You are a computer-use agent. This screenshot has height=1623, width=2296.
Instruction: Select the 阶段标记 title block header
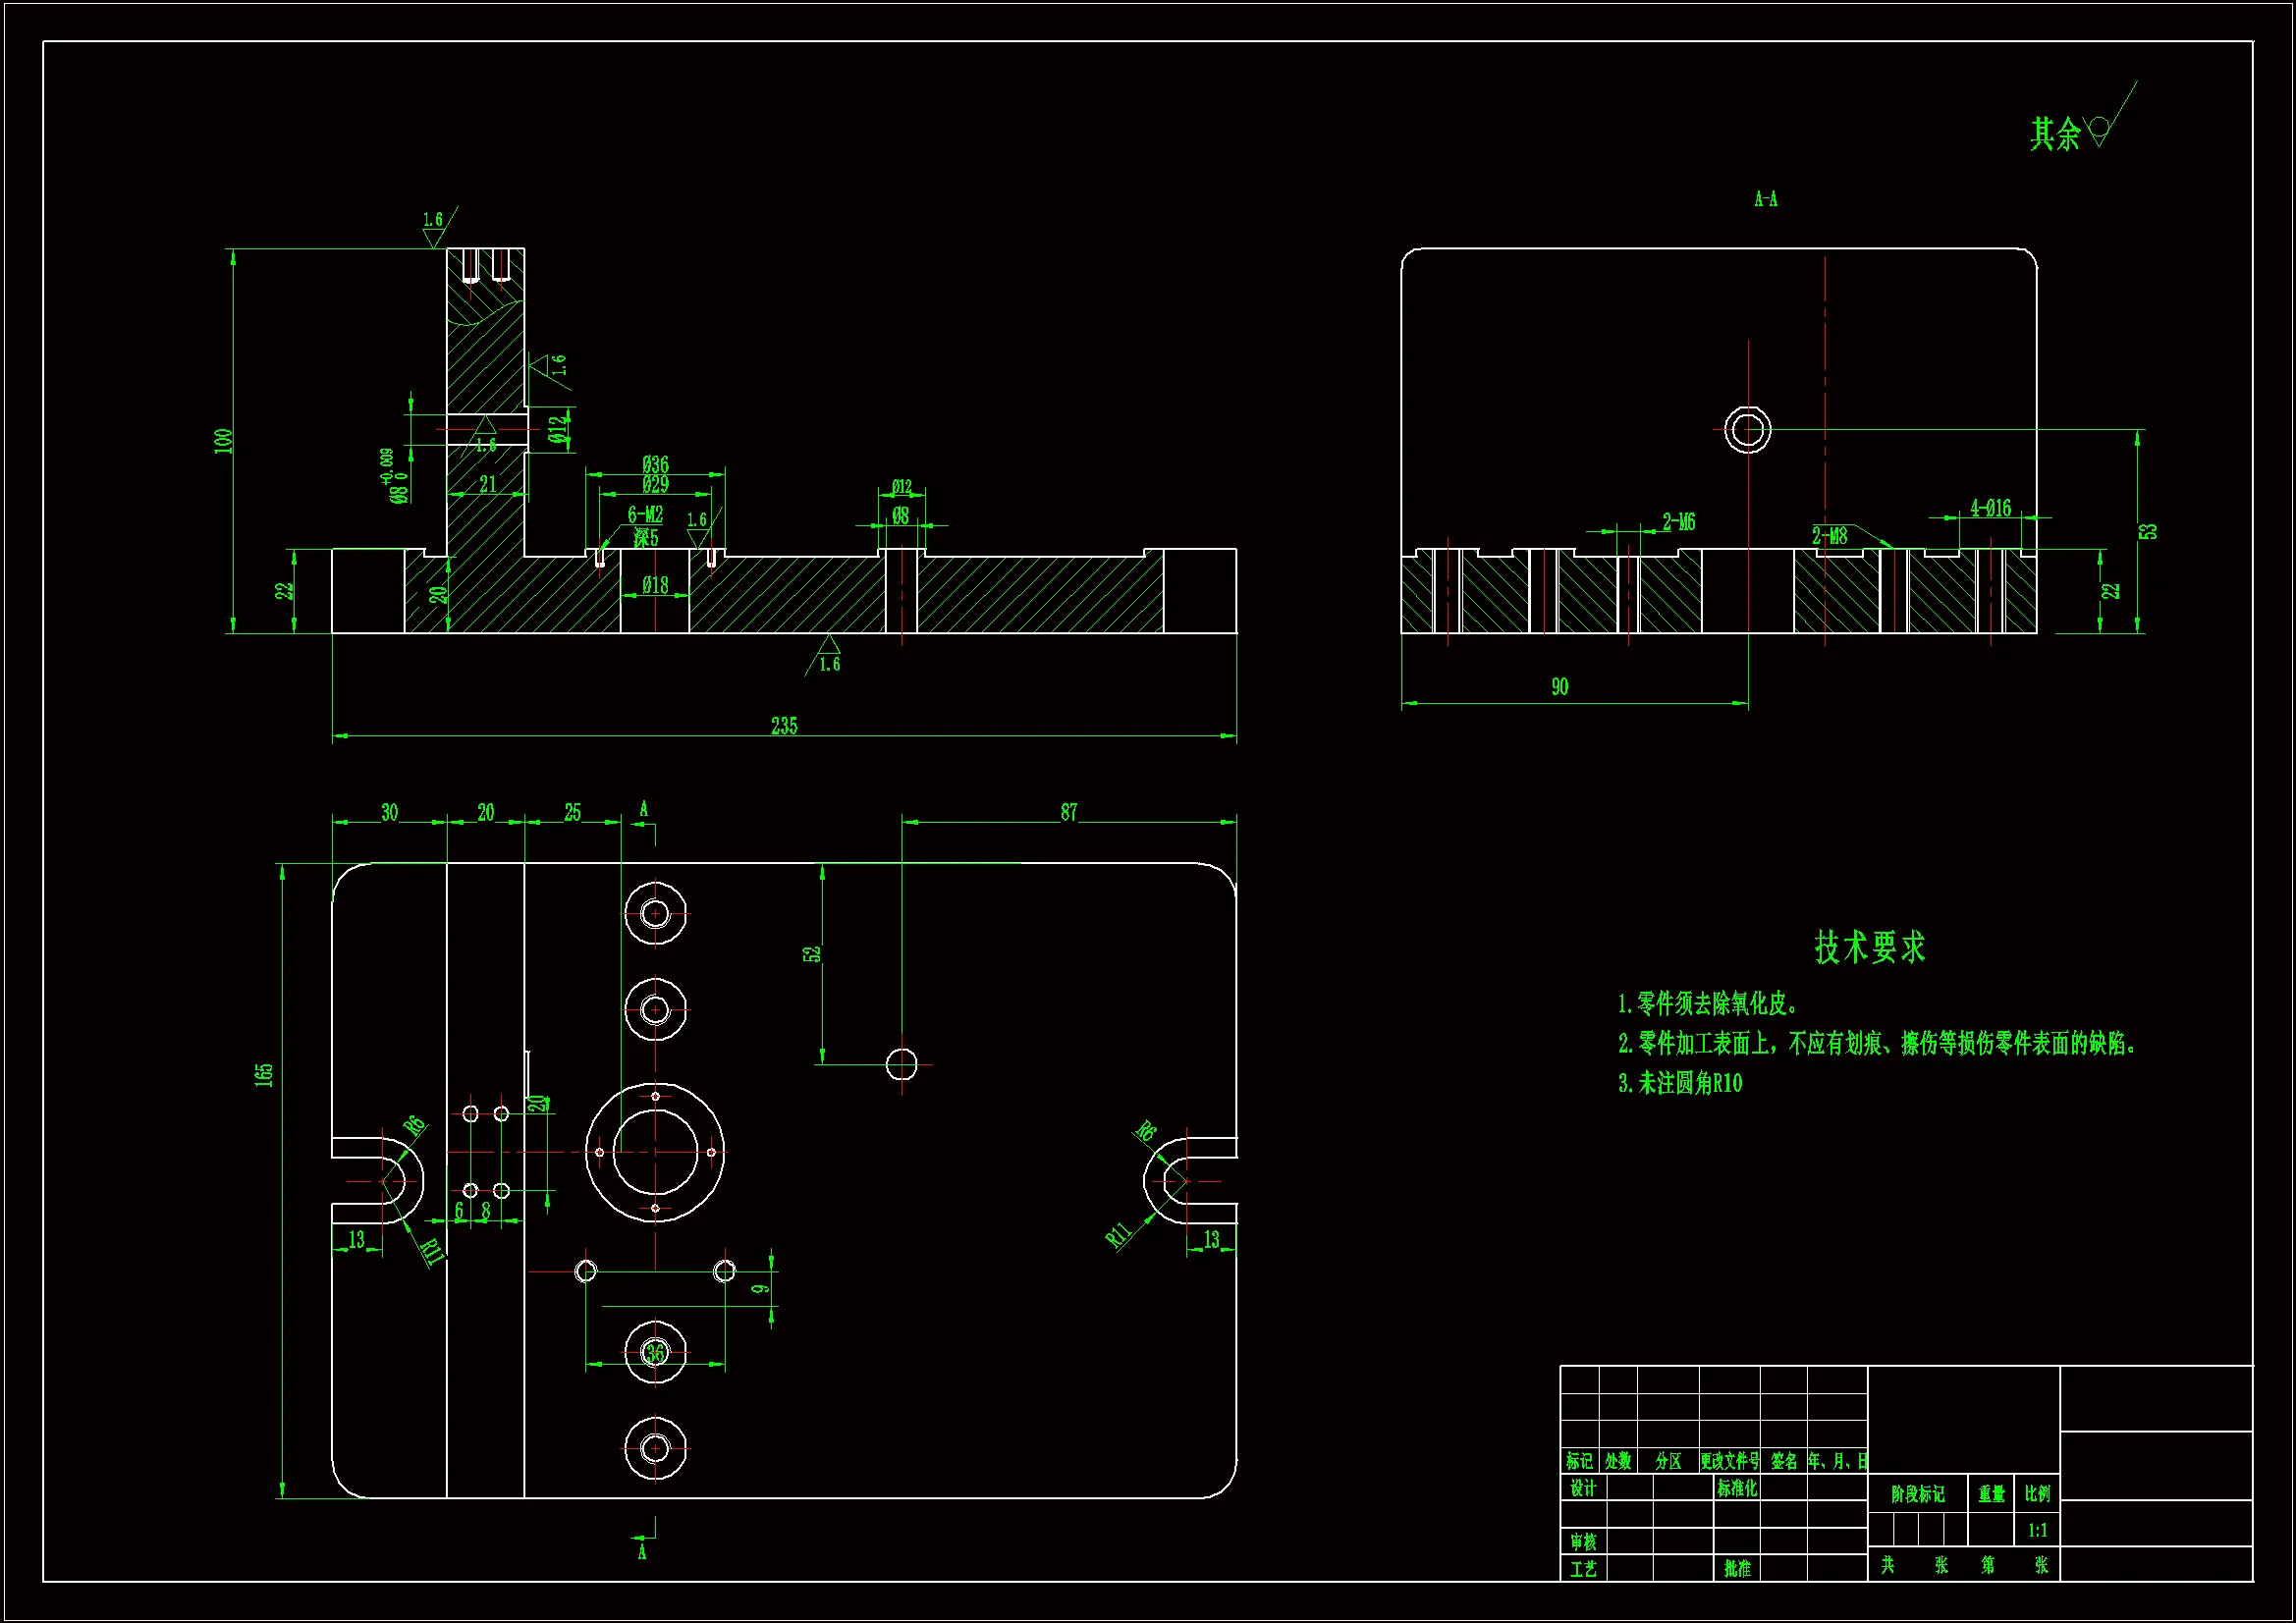(1917, 1494)
